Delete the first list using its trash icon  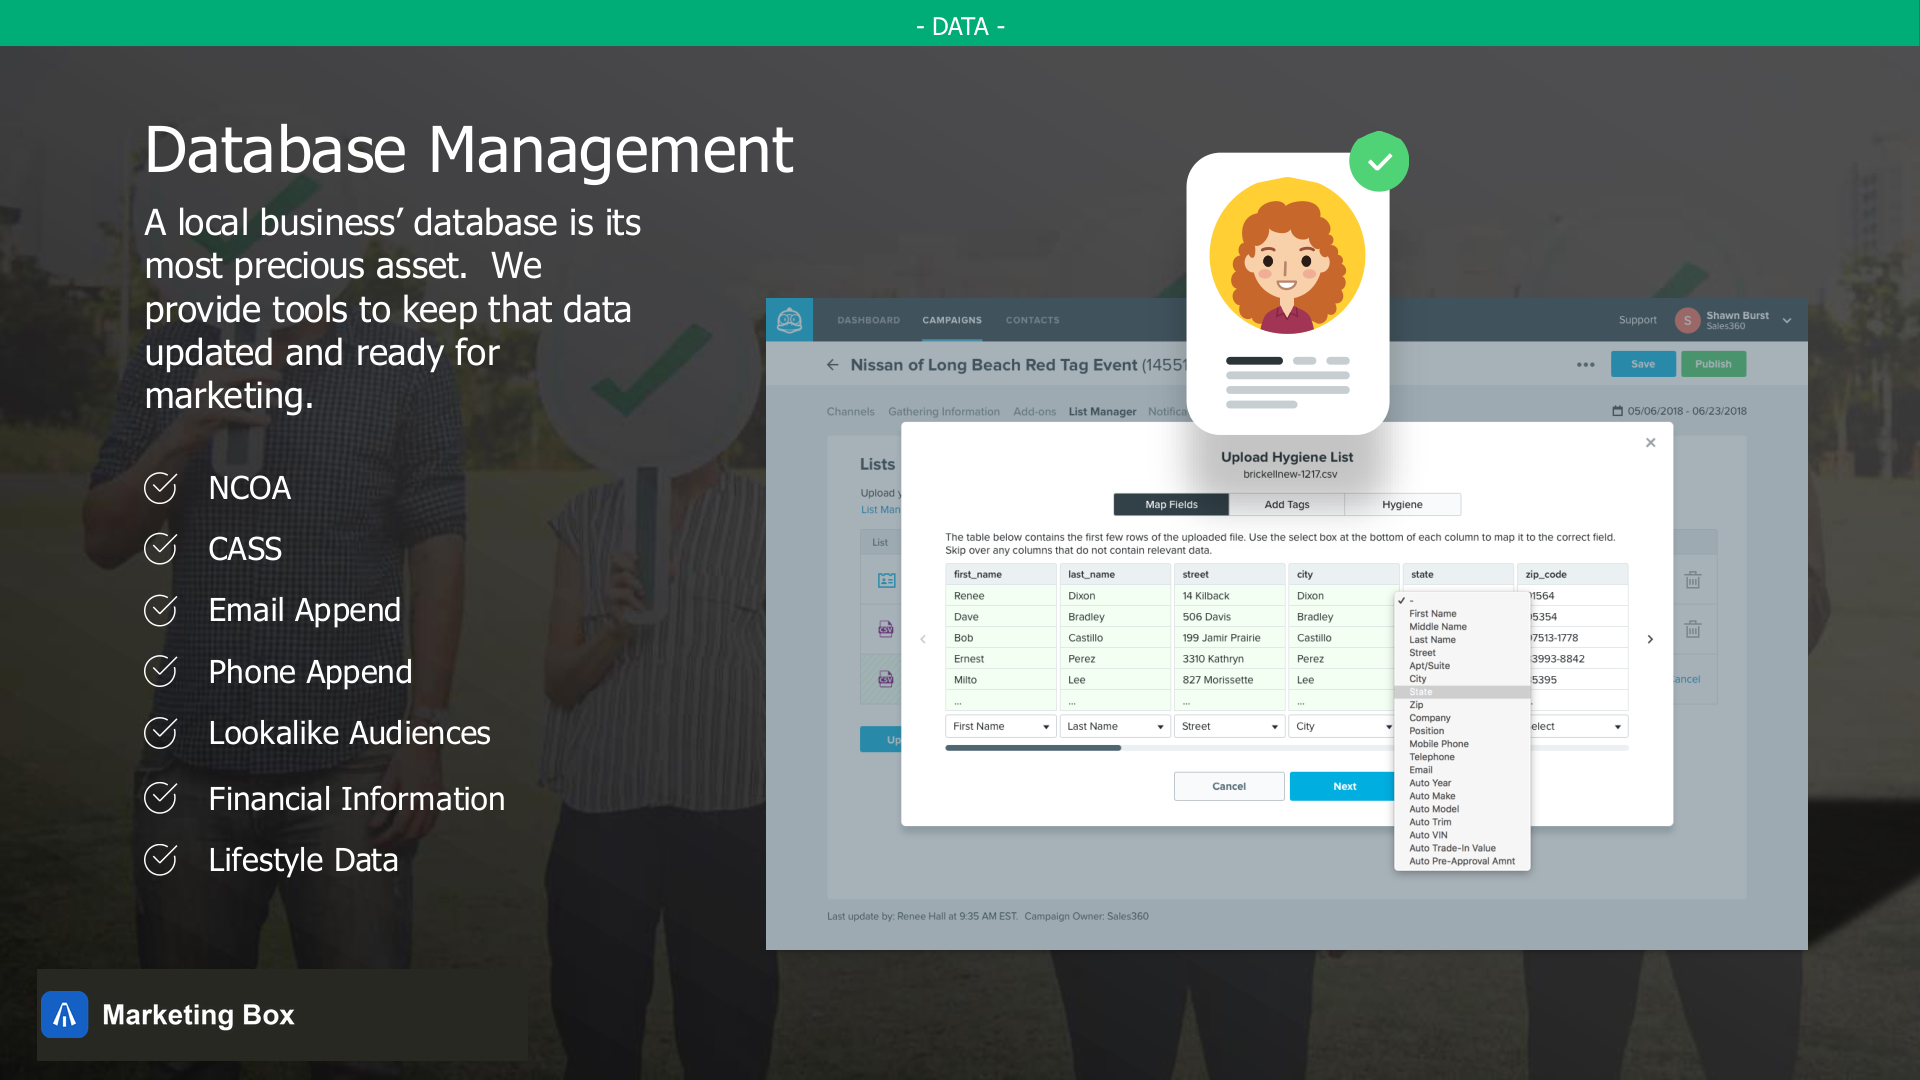(1692, 580)
